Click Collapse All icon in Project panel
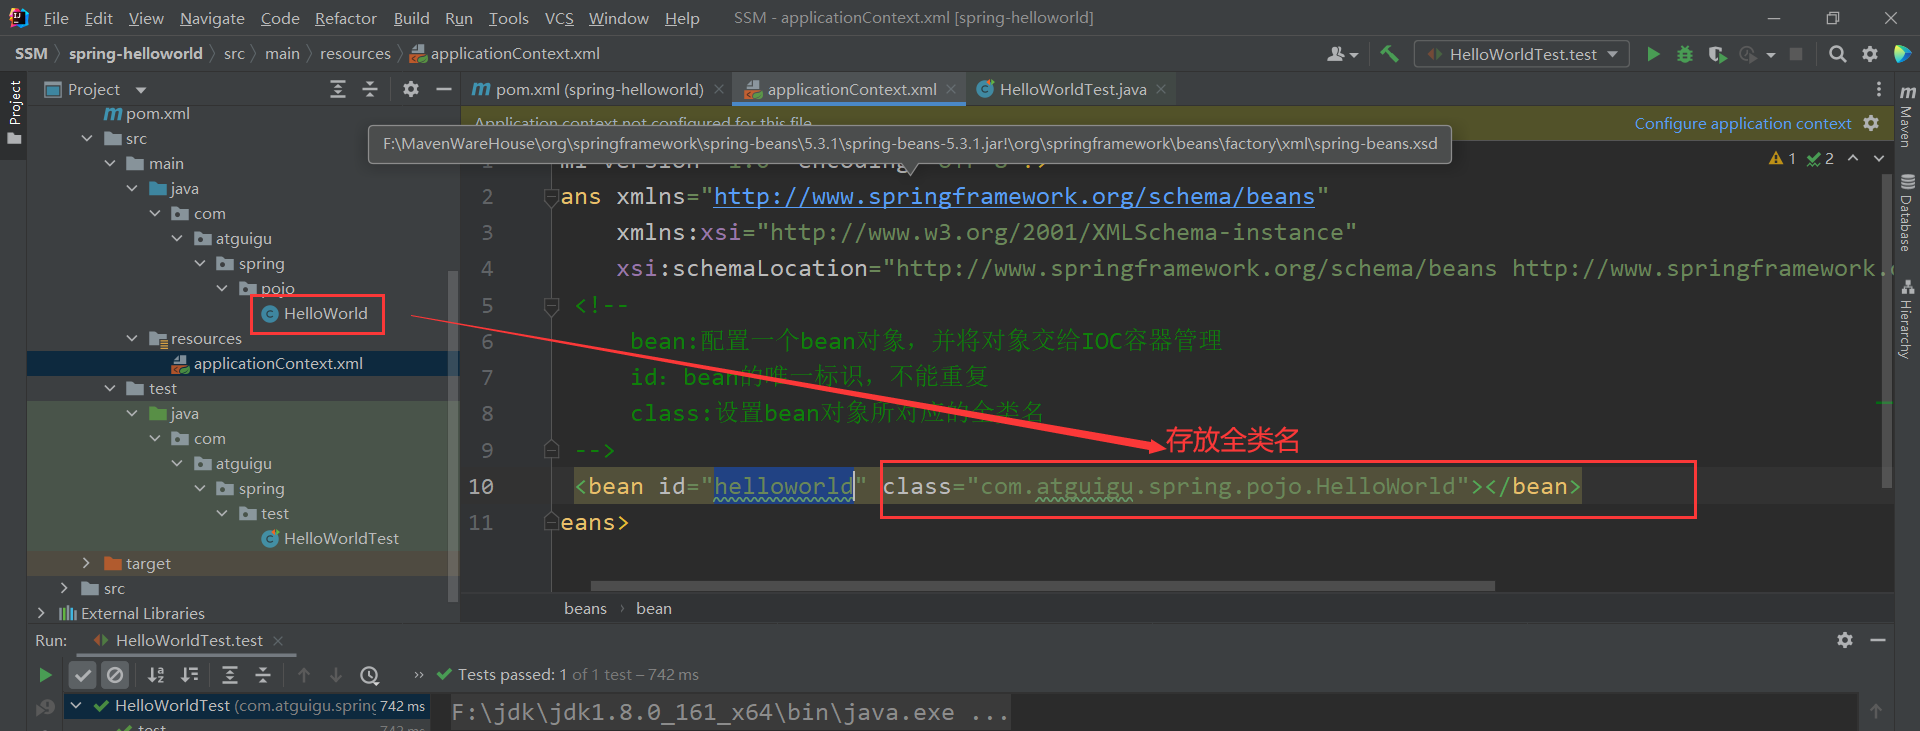The width and height of the screenshot is (1920, 731). pyautogui.click(x=370, y=89)
